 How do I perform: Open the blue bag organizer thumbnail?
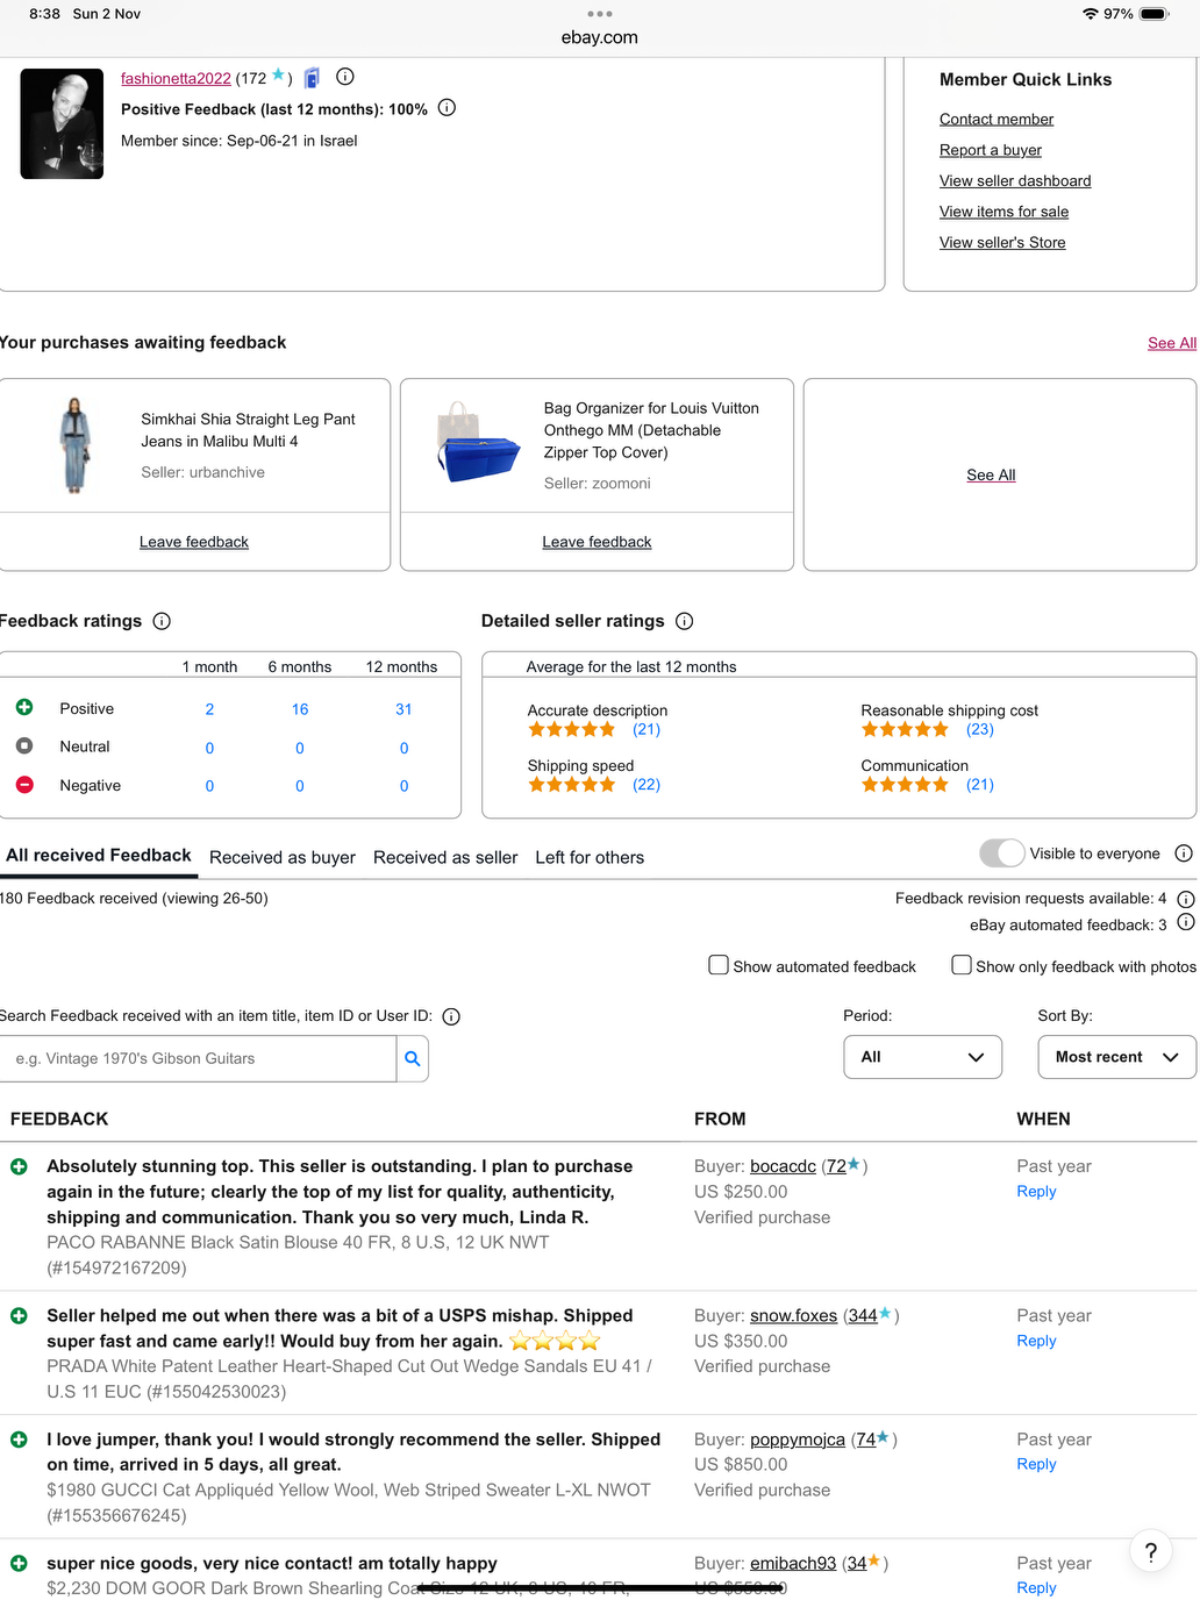[478, 444]
